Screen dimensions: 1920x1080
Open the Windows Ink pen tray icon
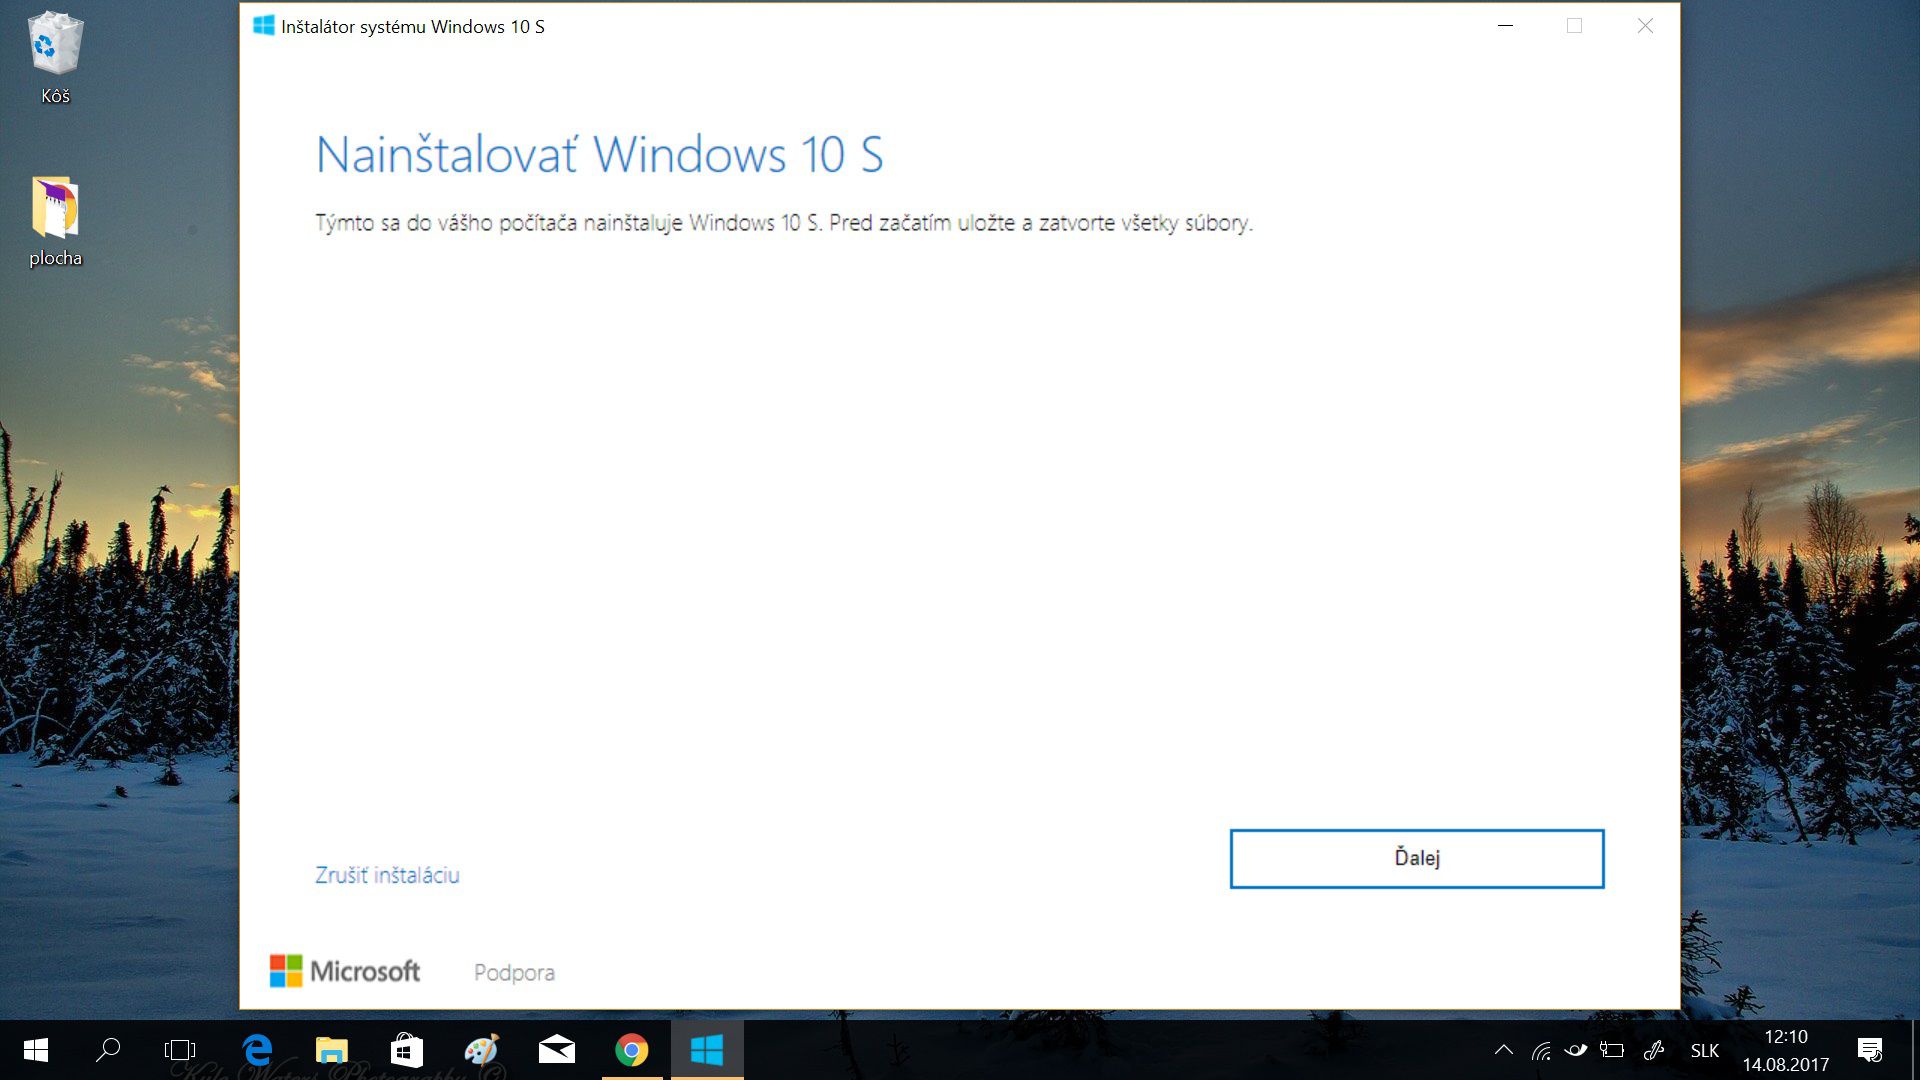[1654, 1050]
